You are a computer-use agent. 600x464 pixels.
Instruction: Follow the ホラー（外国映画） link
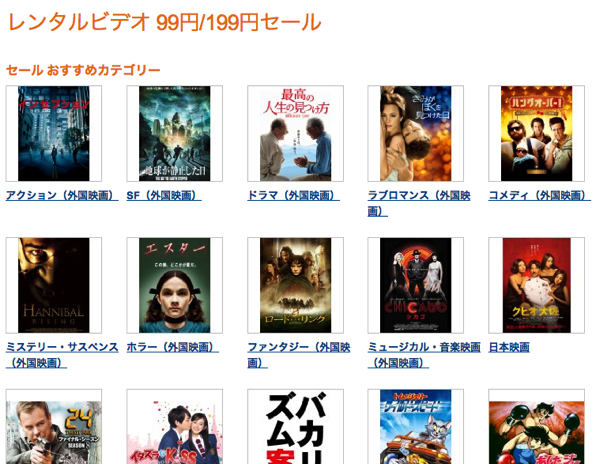[x=173, y=347]
